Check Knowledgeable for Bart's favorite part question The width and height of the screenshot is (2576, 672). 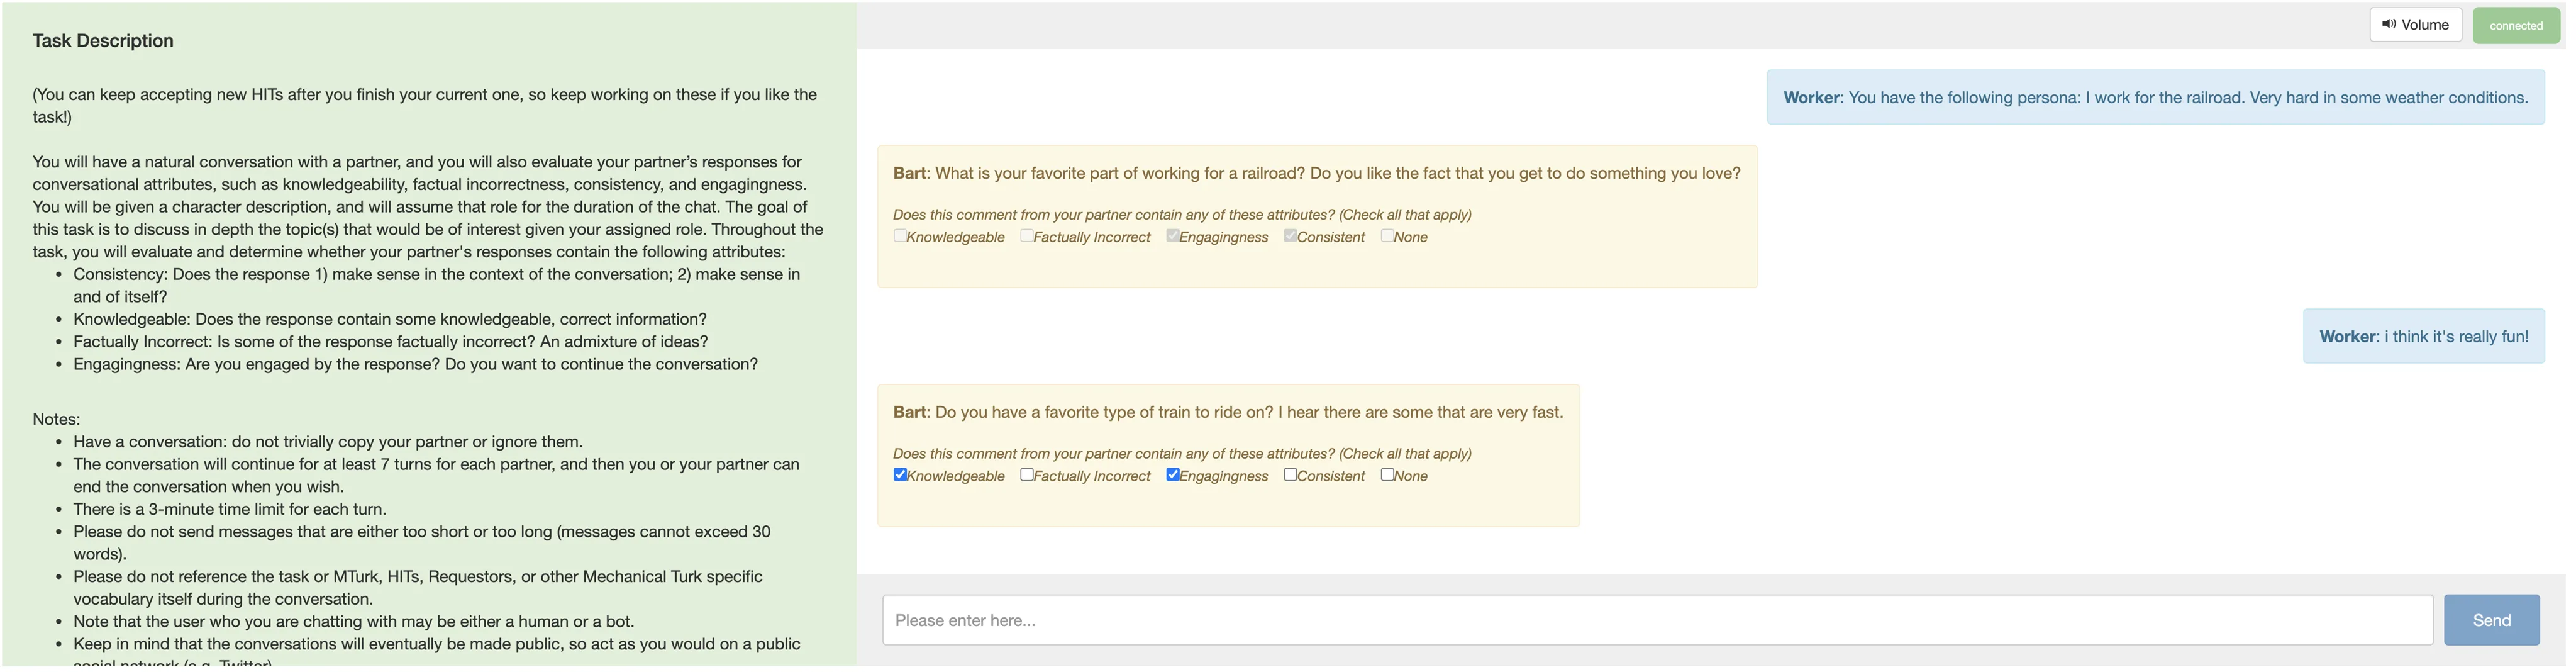click(900, 236)
